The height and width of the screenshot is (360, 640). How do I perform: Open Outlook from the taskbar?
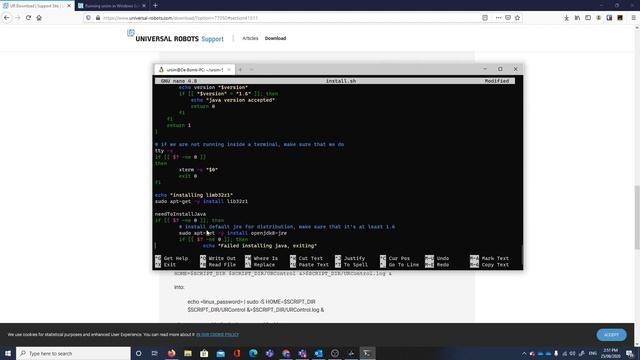click(x=318, y=353)
